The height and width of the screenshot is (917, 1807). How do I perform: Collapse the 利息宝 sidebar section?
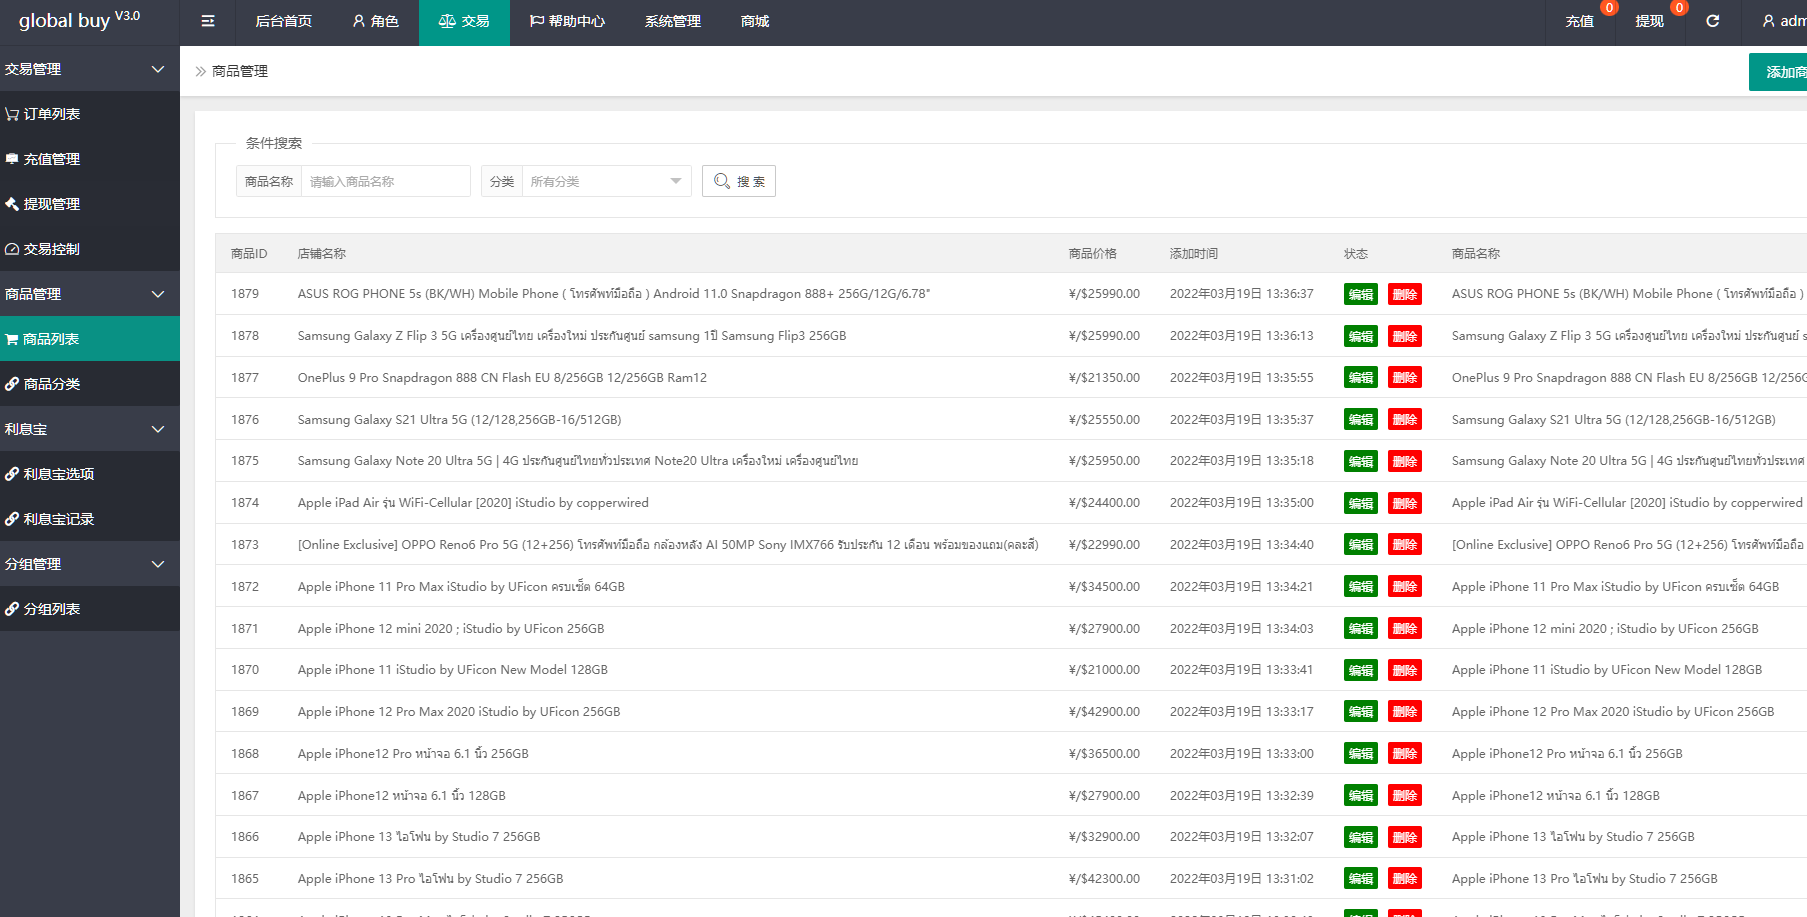tap(89, 429)
